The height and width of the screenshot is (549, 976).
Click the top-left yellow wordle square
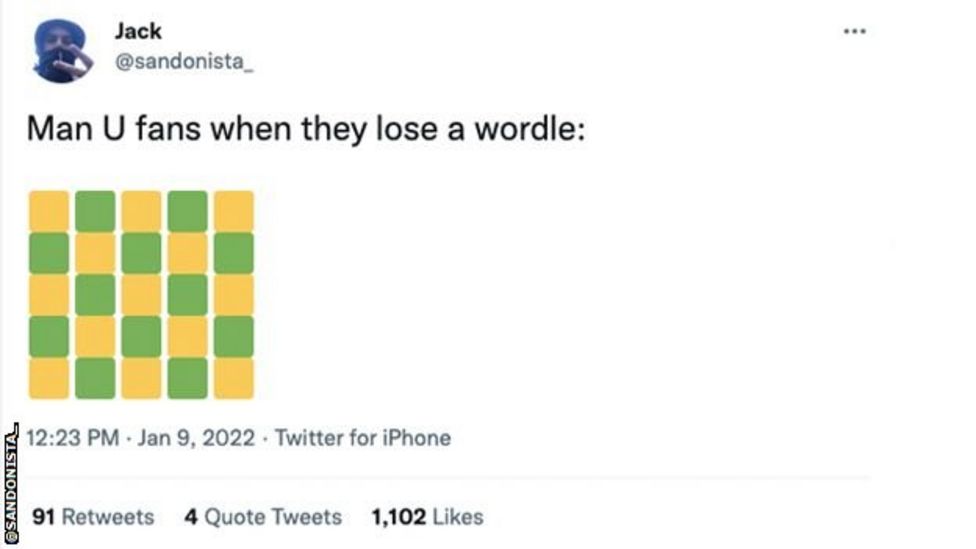pyautogui.click(x=49, y=211)
